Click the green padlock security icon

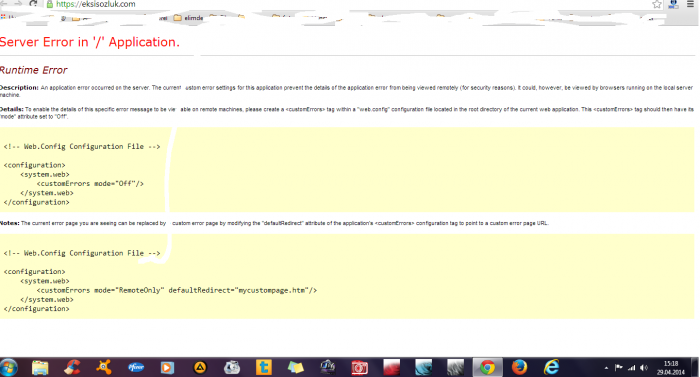50,4
